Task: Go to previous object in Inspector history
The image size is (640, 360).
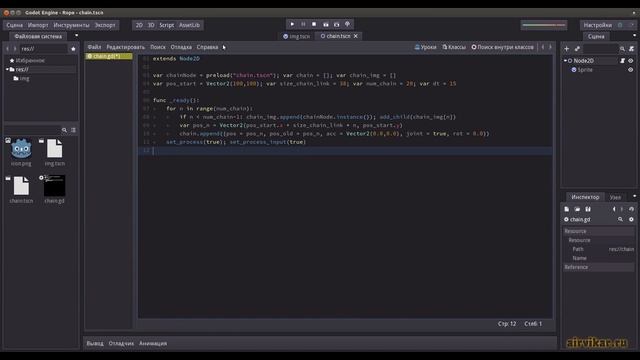Action: pyautogui.click(x=614, y=209)
